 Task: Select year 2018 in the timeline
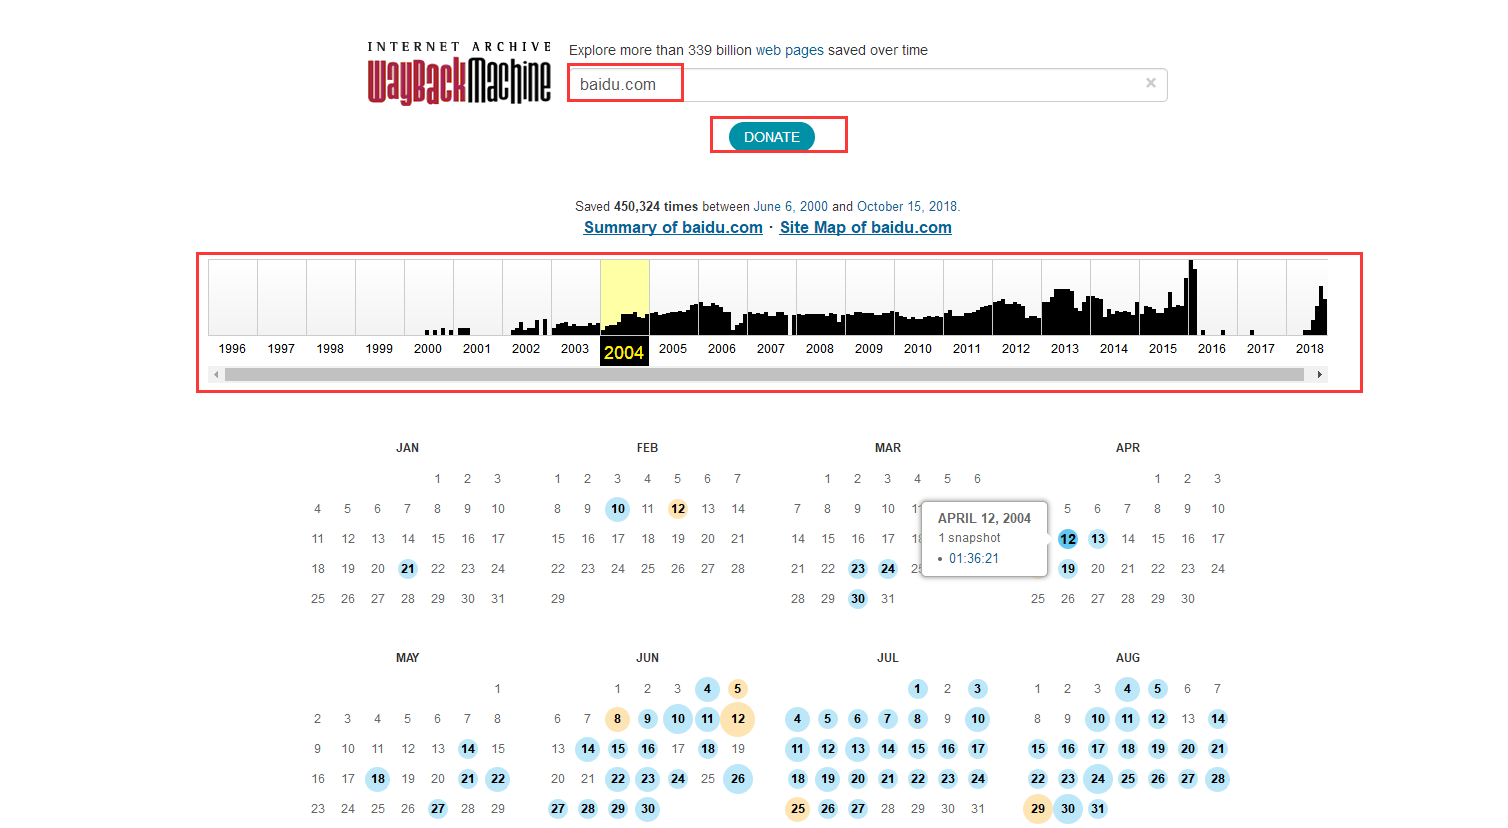pos(1309,349)
